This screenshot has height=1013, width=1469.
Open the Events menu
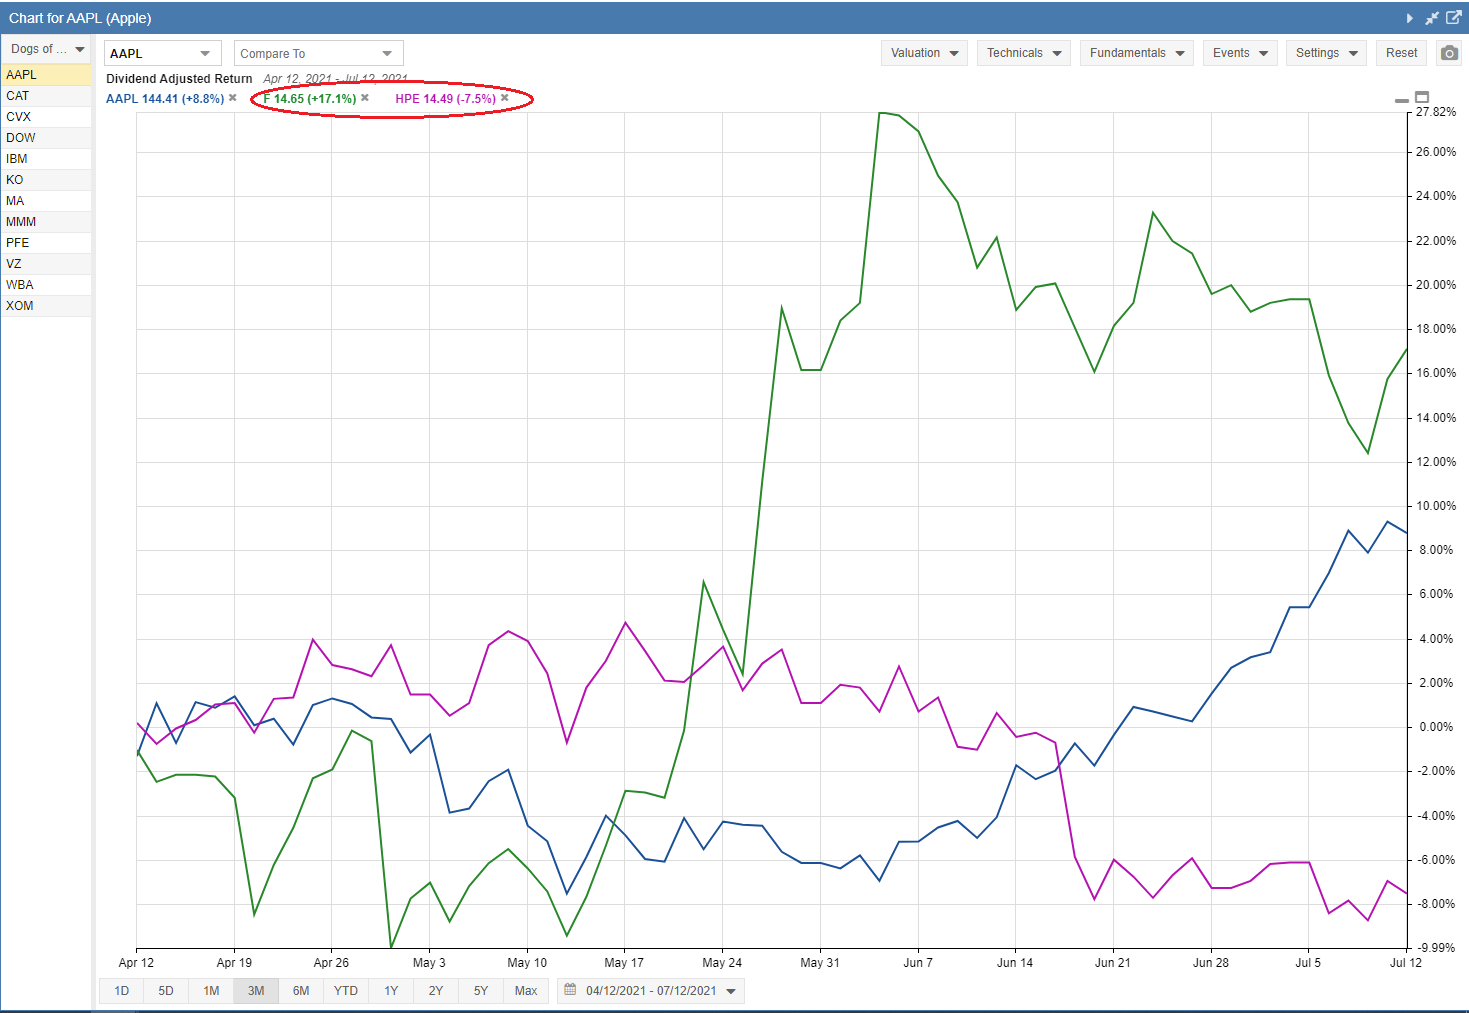[x=1240, y=53]
